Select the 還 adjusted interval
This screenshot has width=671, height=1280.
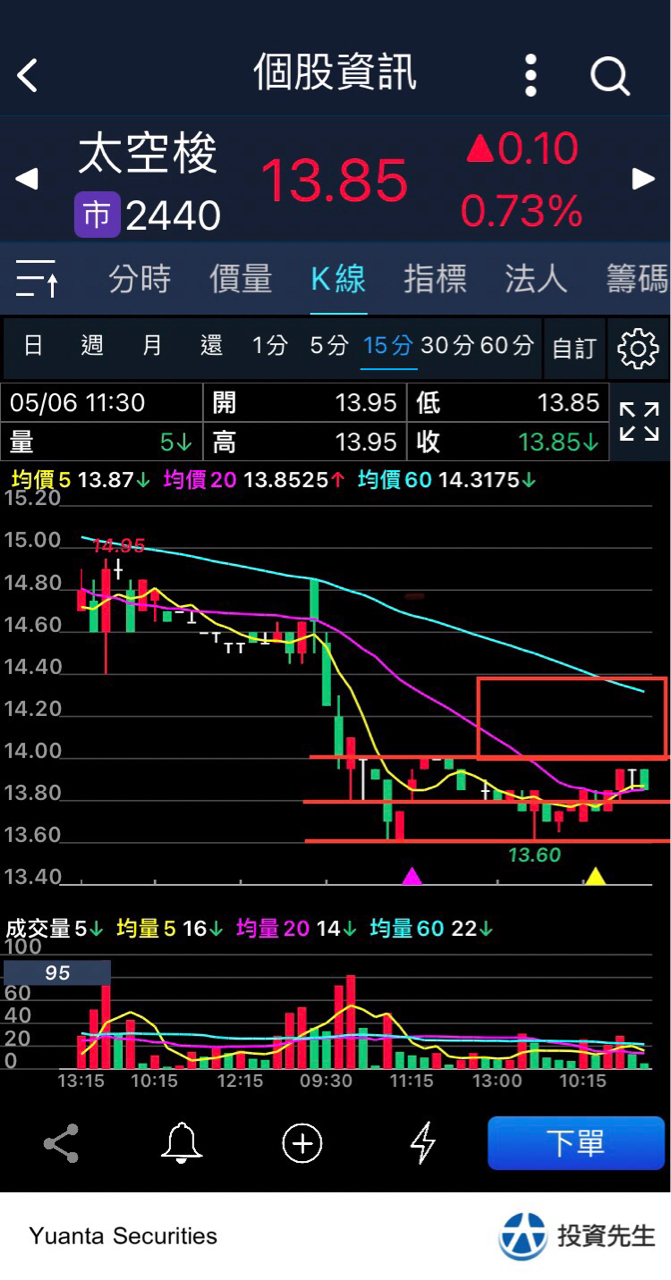(211, 346)
